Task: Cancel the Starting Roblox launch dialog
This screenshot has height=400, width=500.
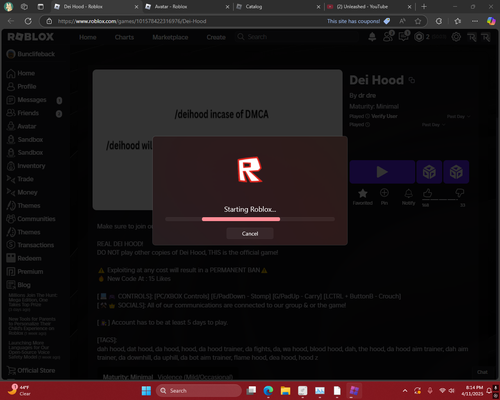Action: point(250,233)
